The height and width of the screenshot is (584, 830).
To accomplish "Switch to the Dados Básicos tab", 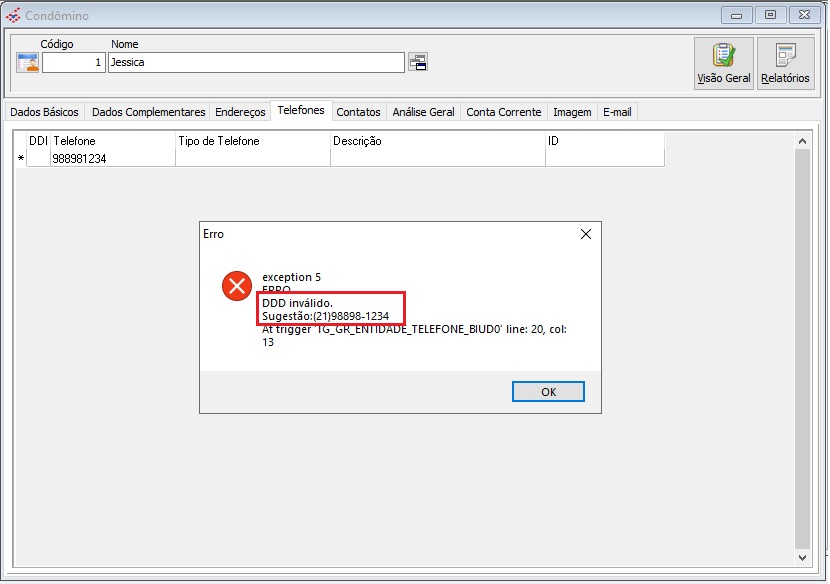I will tap(44, 112).
